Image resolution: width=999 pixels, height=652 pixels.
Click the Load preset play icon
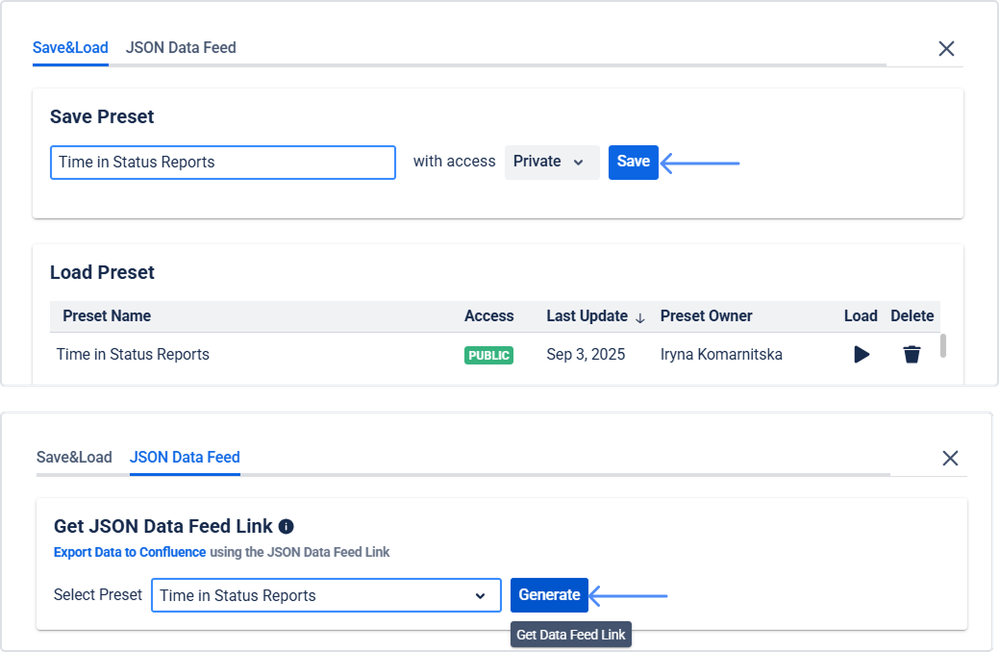(x=861, y=354)
